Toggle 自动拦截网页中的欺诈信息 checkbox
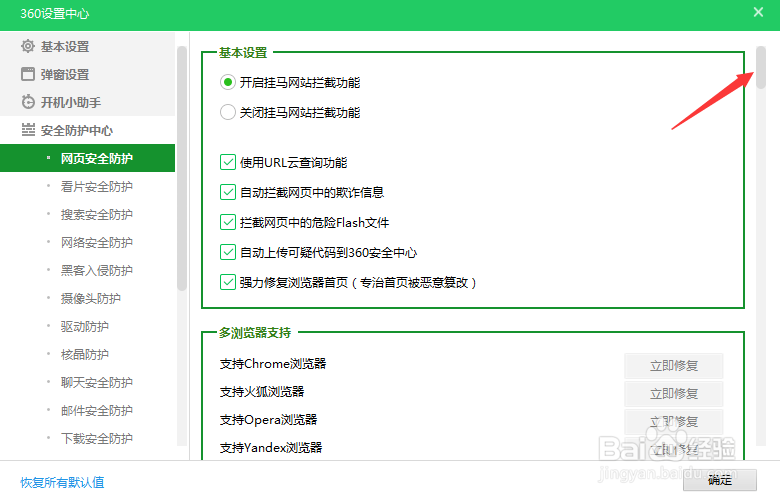Image resolution: width=780 pixels, height=500 pixels. (228, 192)
